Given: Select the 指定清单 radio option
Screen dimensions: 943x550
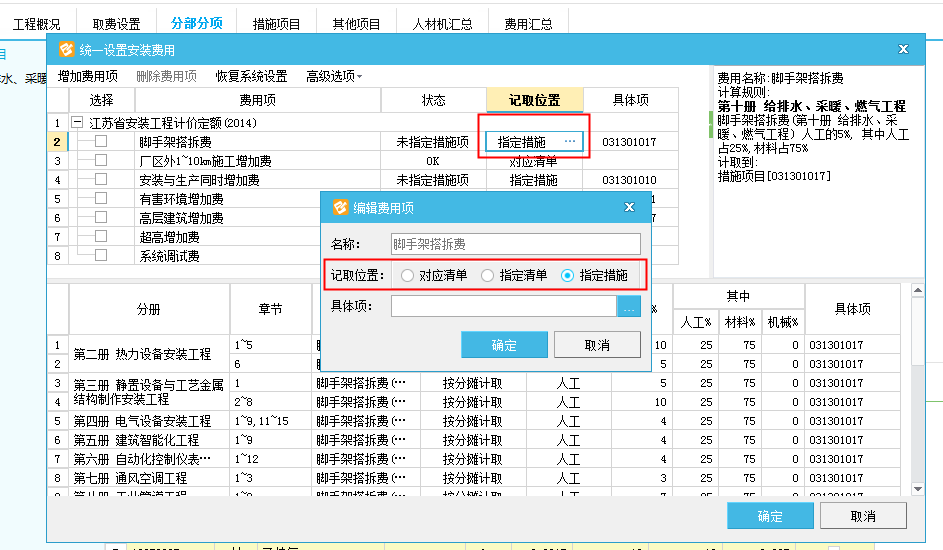Looking at the screenshot, I should (x=487, y=275).
